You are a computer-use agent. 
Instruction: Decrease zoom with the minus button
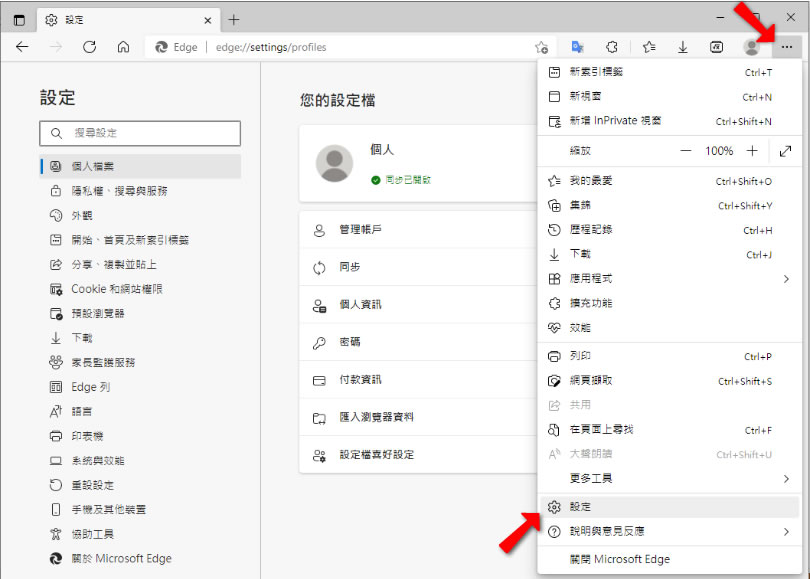tap(686, 151)
